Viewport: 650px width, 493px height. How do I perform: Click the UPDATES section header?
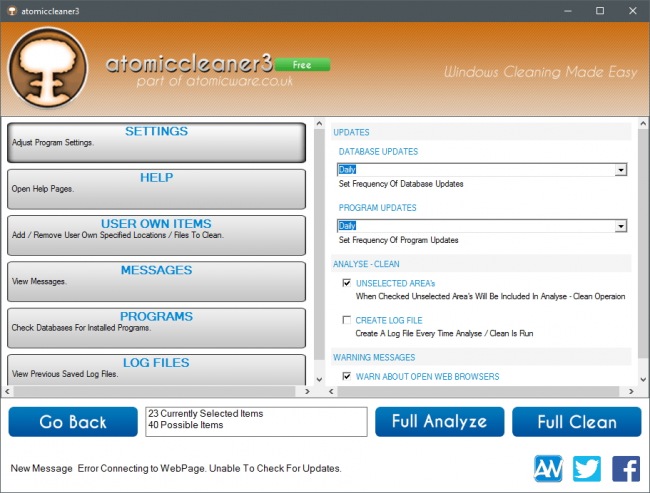click(x=351, y=132)
